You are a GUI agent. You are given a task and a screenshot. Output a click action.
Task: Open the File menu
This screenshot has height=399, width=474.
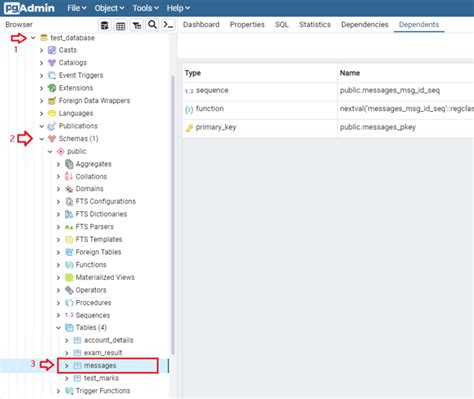click(77, 8)
